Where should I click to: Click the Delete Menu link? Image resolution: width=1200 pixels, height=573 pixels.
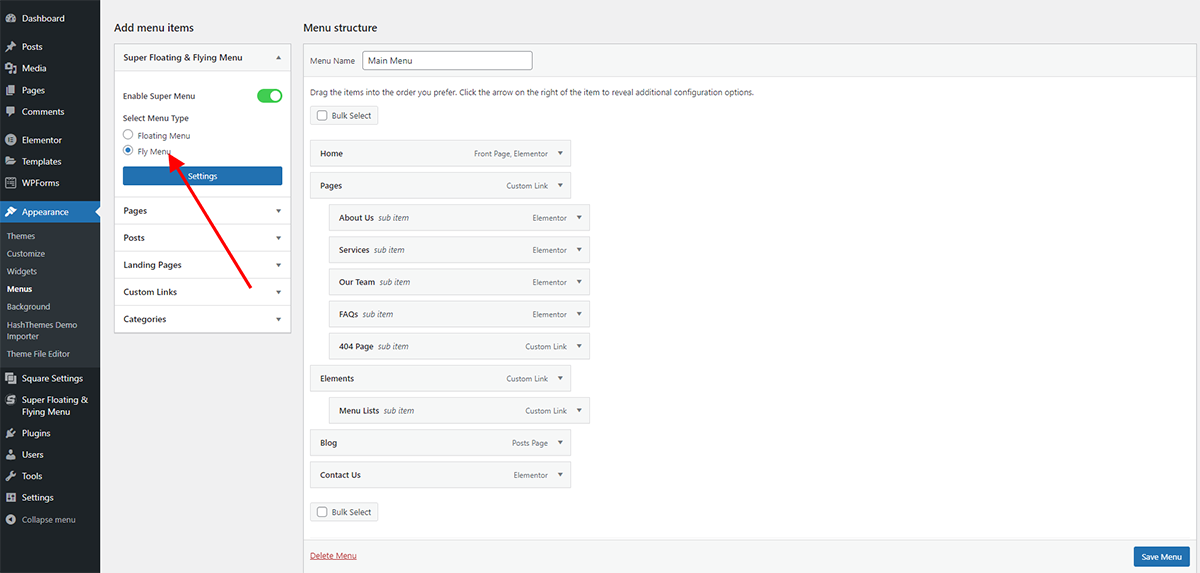tap(333, 556)
